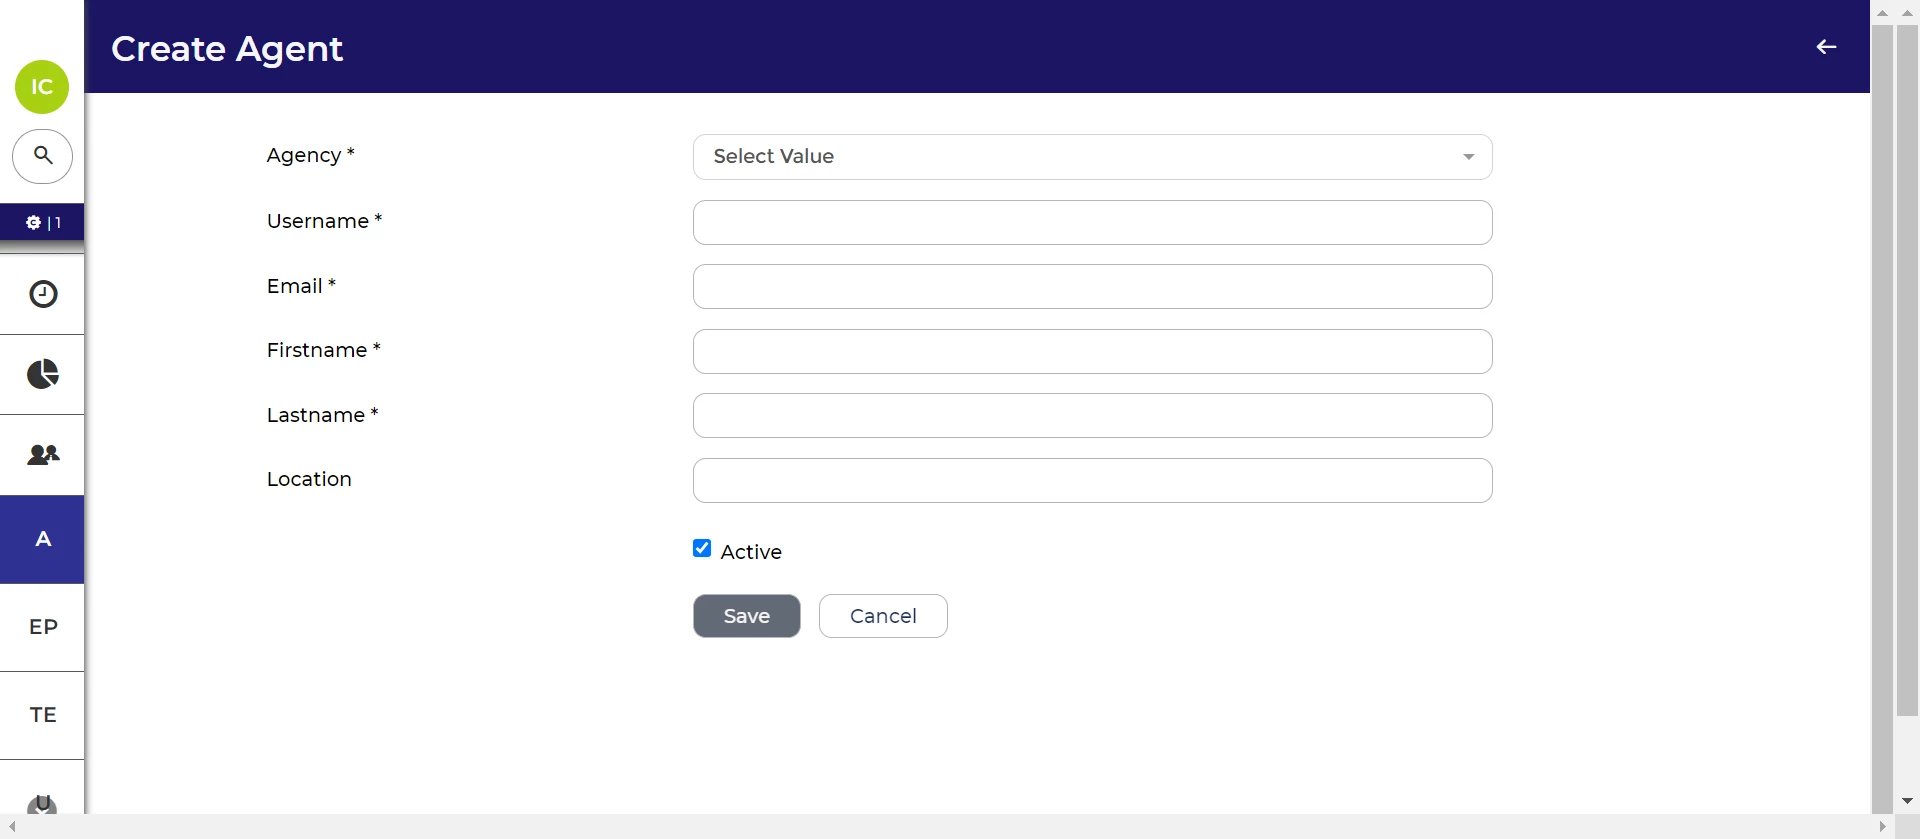Click the vertical scrollbar down arrow
Viewport: 1920px width, 839px height.
coord(1907,801)
